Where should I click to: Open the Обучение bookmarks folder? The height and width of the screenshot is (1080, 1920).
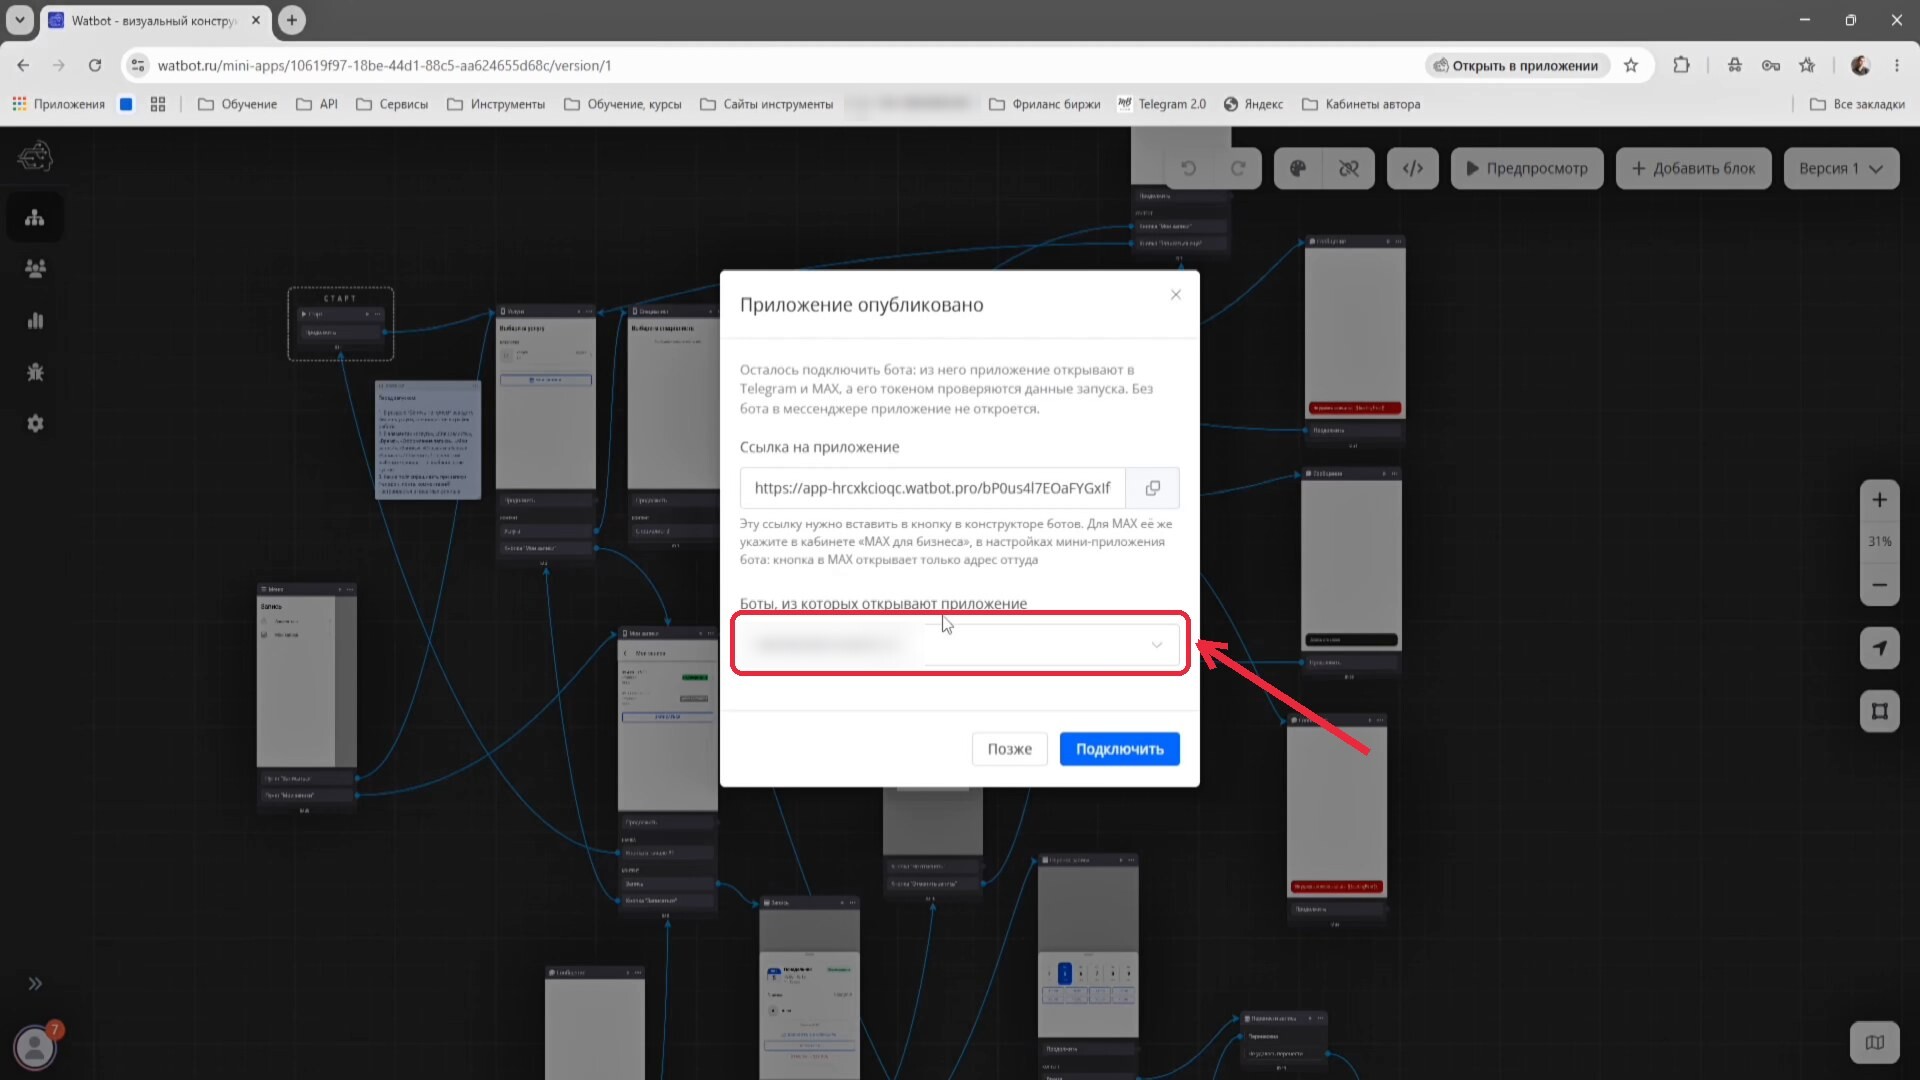[x=238, y=104]
